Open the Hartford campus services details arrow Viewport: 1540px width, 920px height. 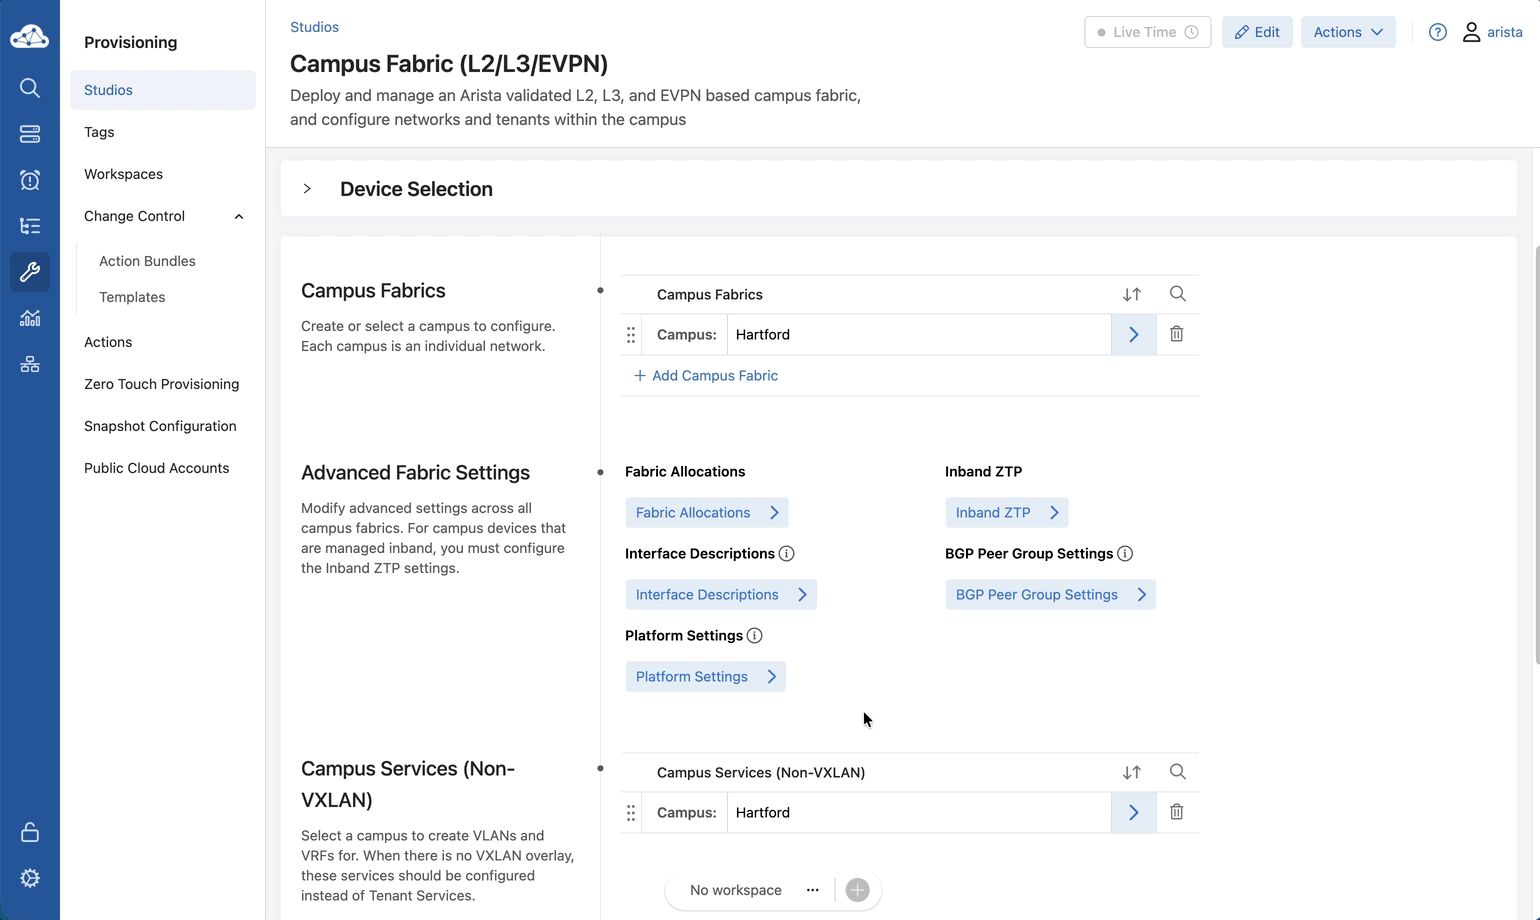click(x=1134, y=813)
